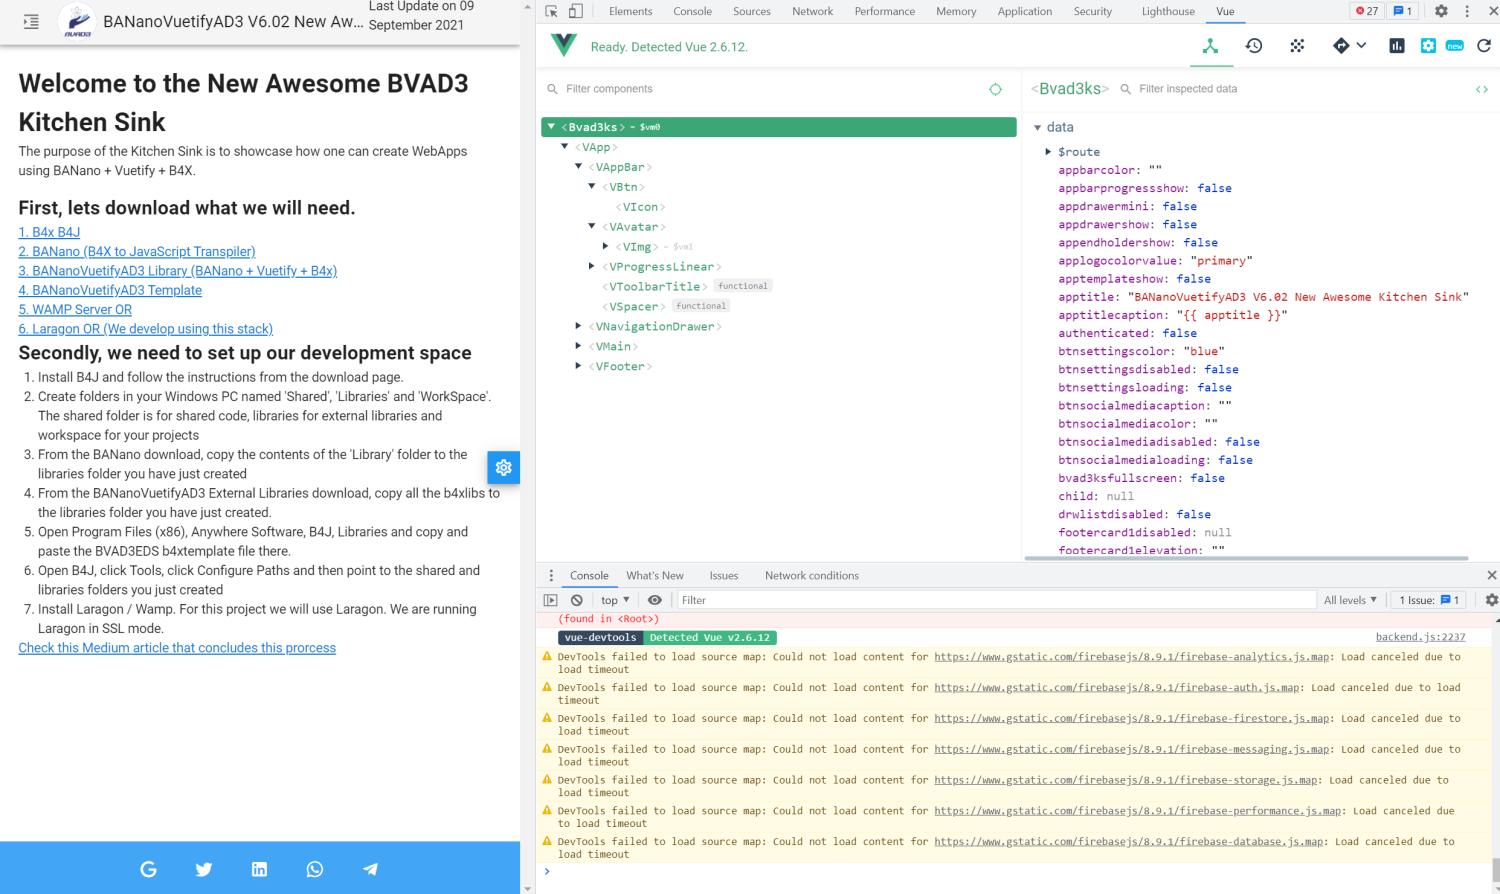Screen dimensions: 1500x894
Task: Toggle the live expression eye icon
Action: [x=655, y=600]
